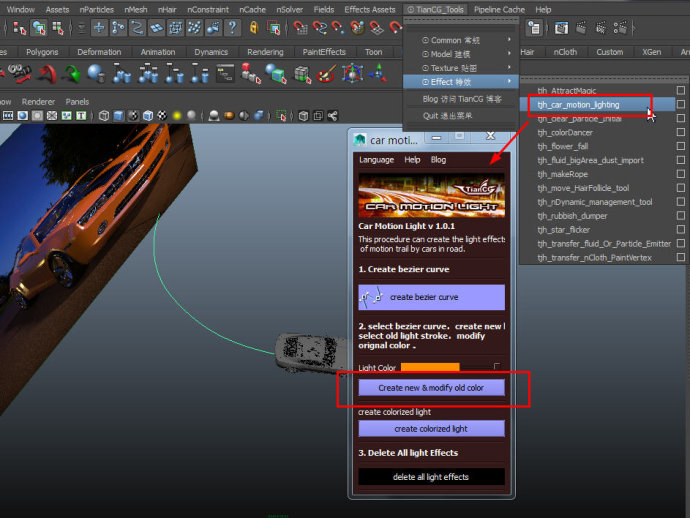Select by component type mode icon
This screenshot has width=690, height=518.
click(58, 28)
